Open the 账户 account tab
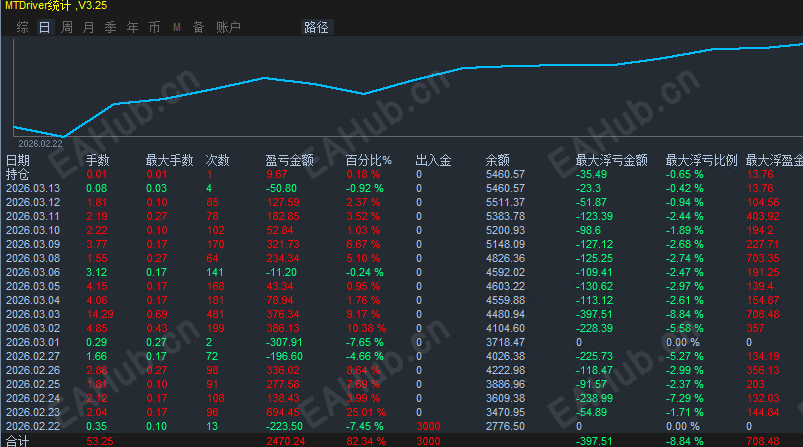 click(228, 27)
